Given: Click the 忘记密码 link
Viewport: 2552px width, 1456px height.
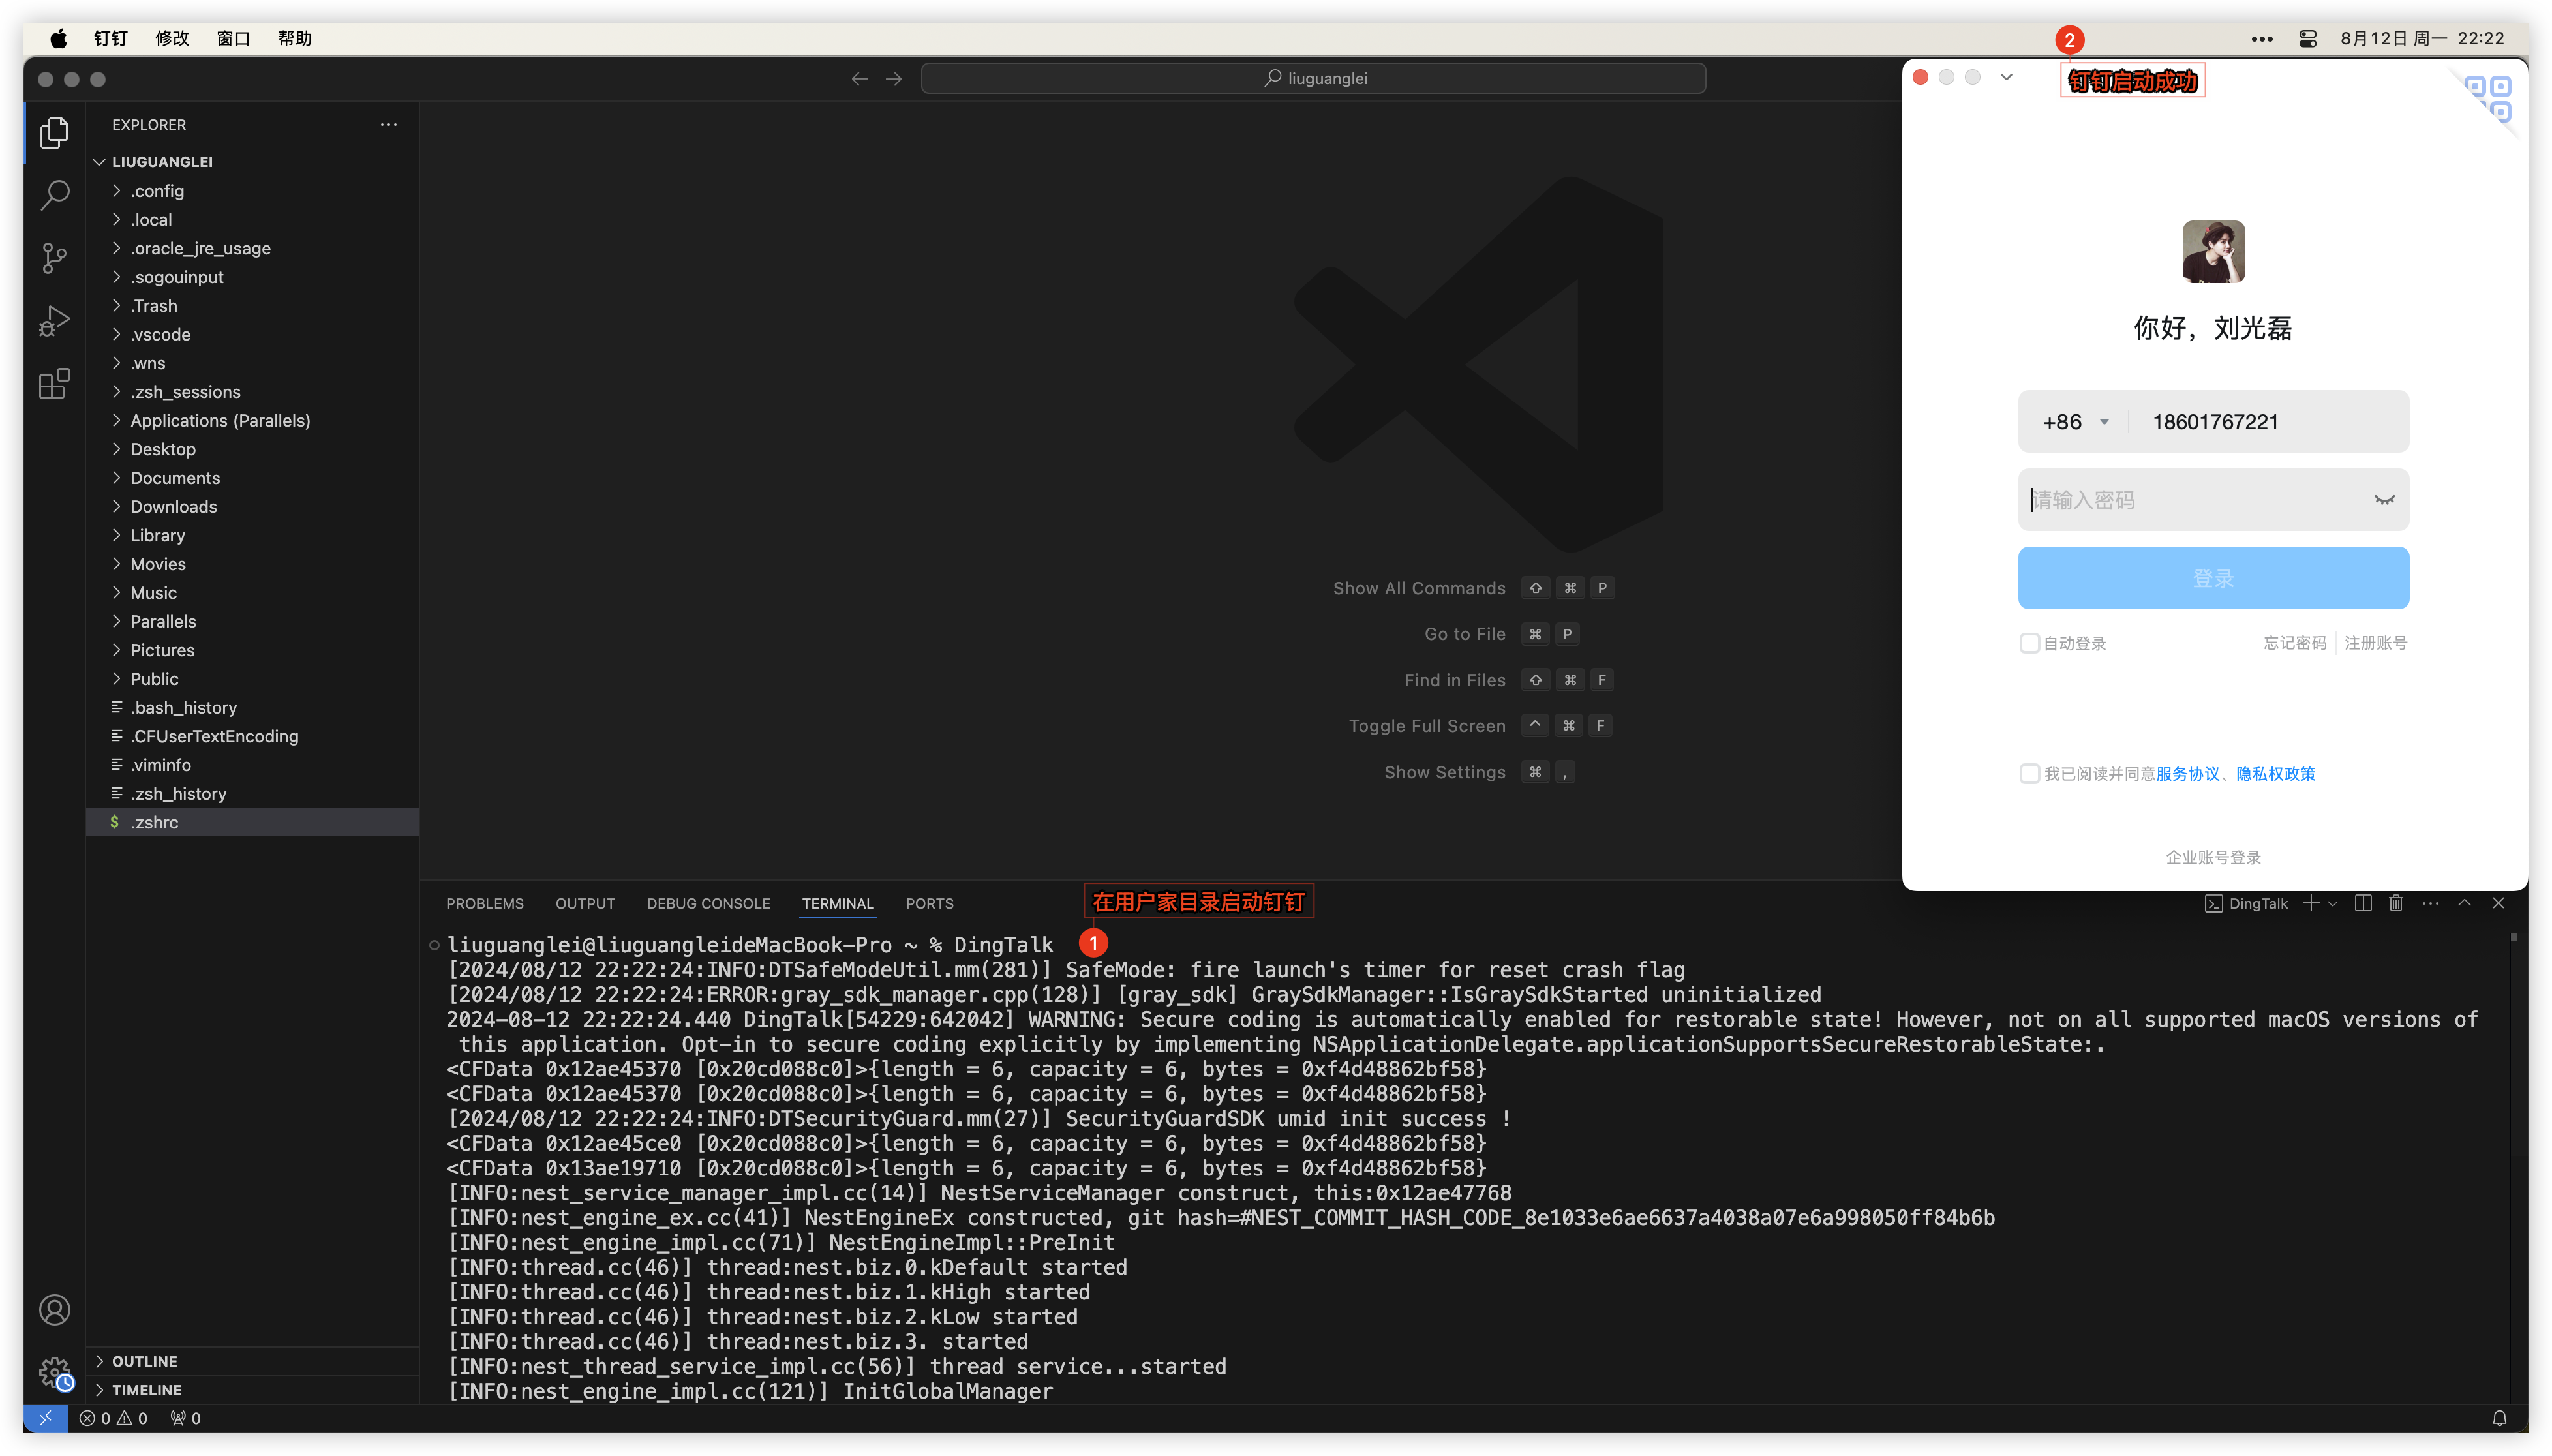Looking at the screenshot, I should [2294, 643].
